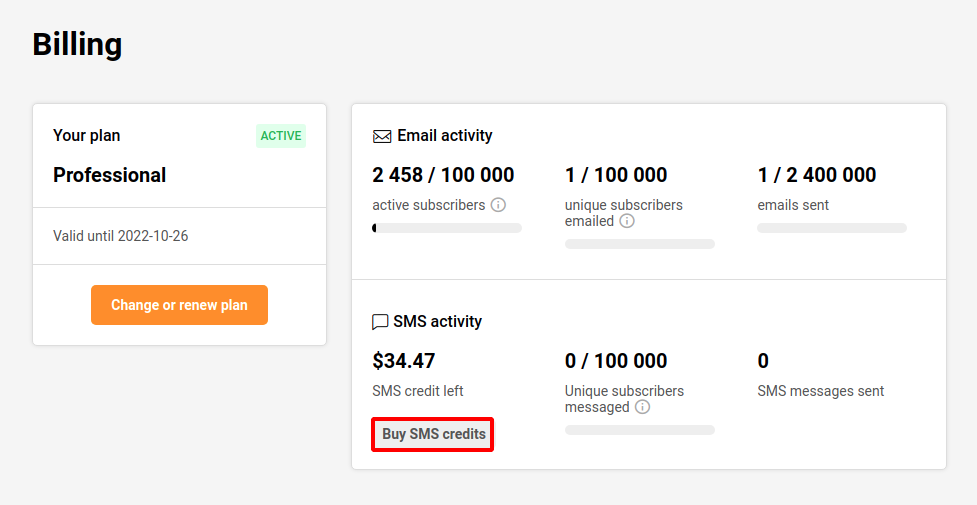Click the unique subscribers messaged progress bar
977x505 pixels.
639,430
